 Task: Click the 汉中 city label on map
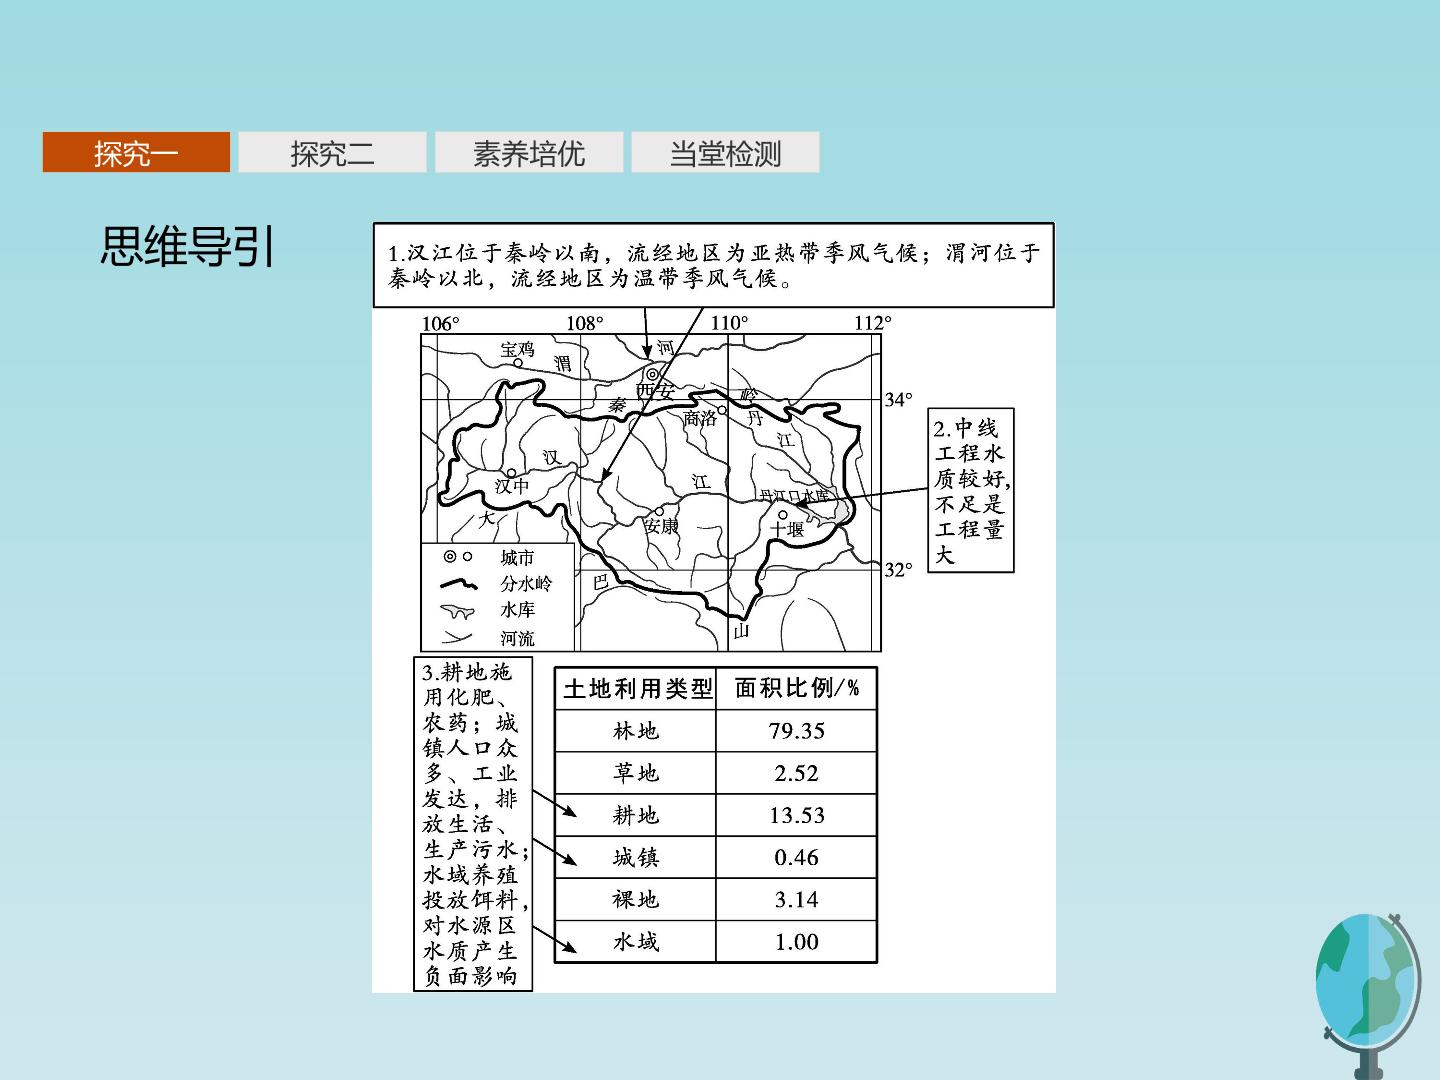(x=512, y=486)
